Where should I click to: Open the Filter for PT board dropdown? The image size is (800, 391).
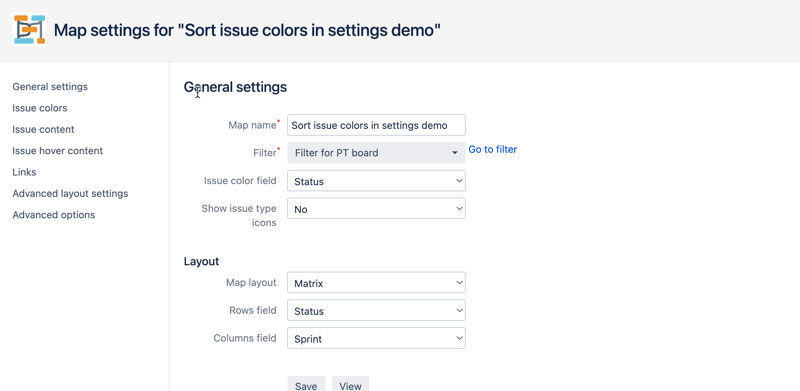pyautogui.click(x=376, y=153)
